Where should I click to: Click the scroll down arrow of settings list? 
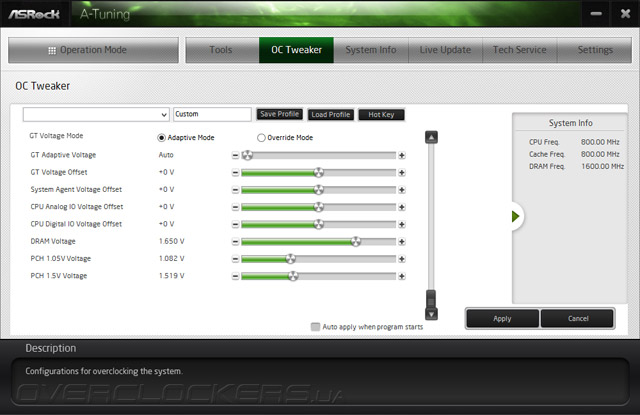click(x=431, y=314)
